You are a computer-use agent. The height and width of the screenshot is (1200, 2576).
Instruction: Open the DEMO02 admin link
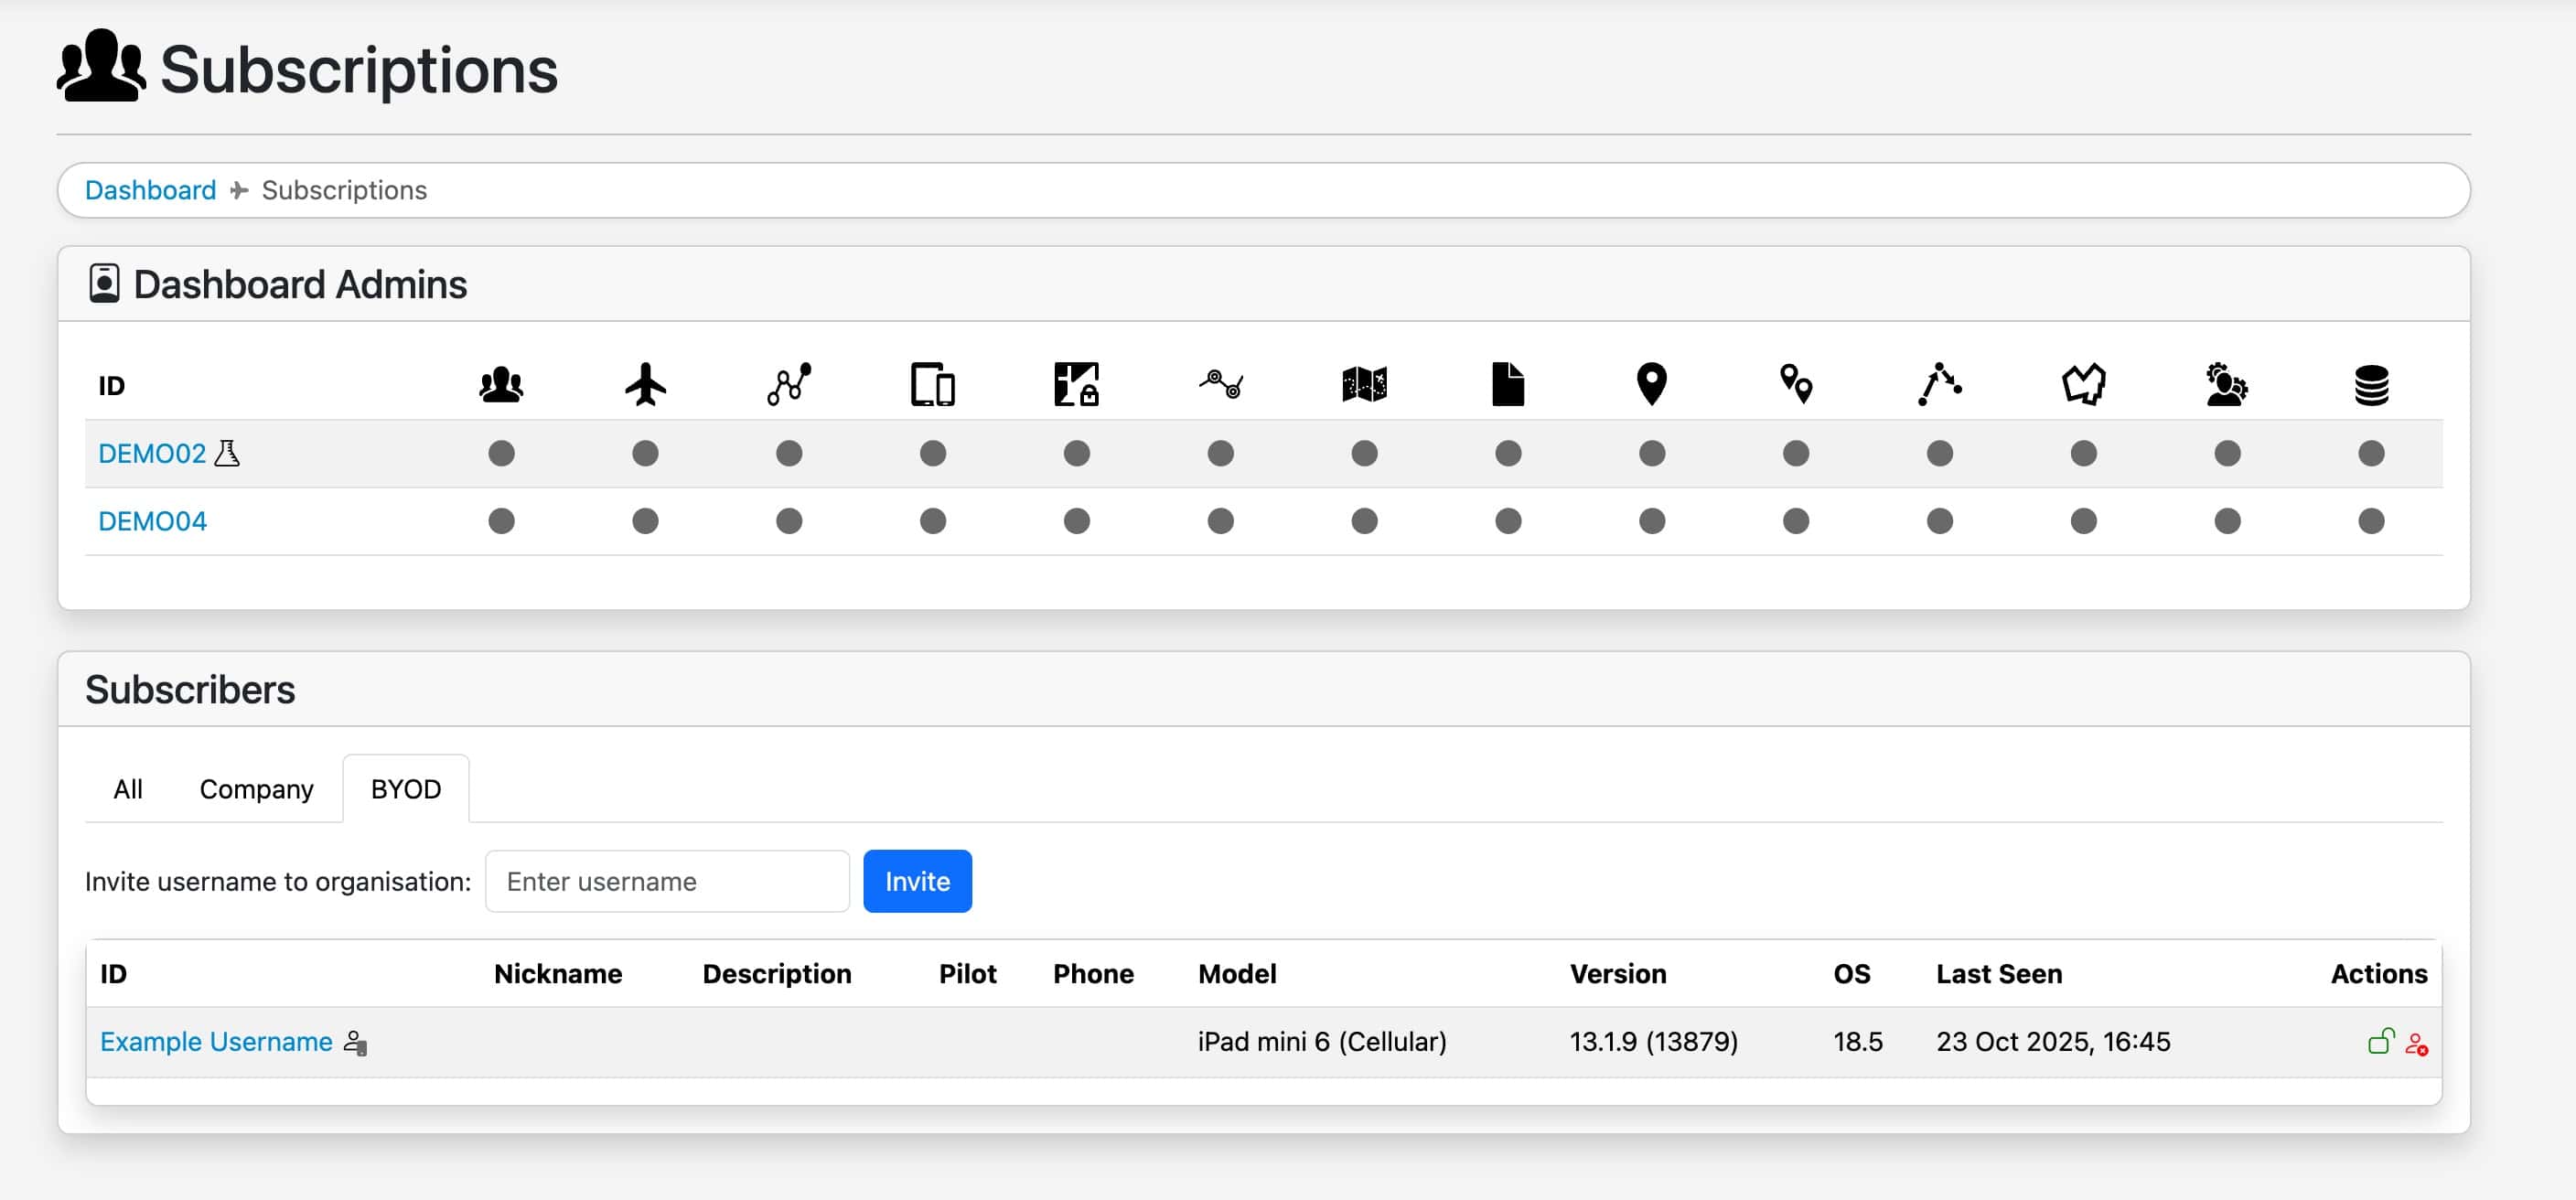[x=152, y=453]
